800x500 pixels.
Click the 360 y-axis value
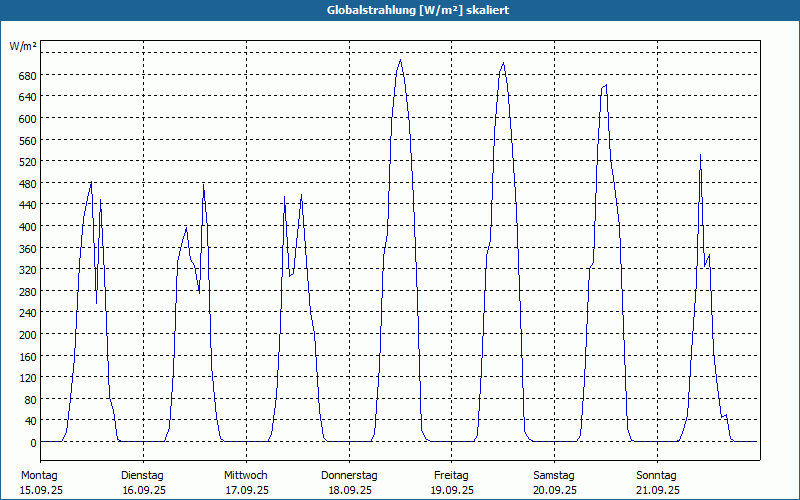click(28, 248)
